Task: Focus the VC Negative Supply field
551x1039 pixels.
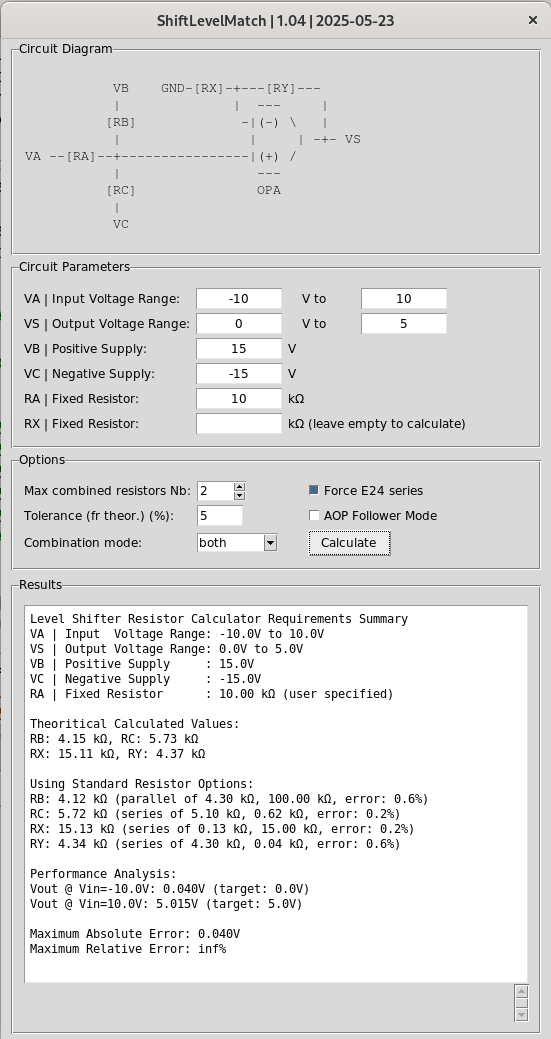Action: (x=239, y=374)
